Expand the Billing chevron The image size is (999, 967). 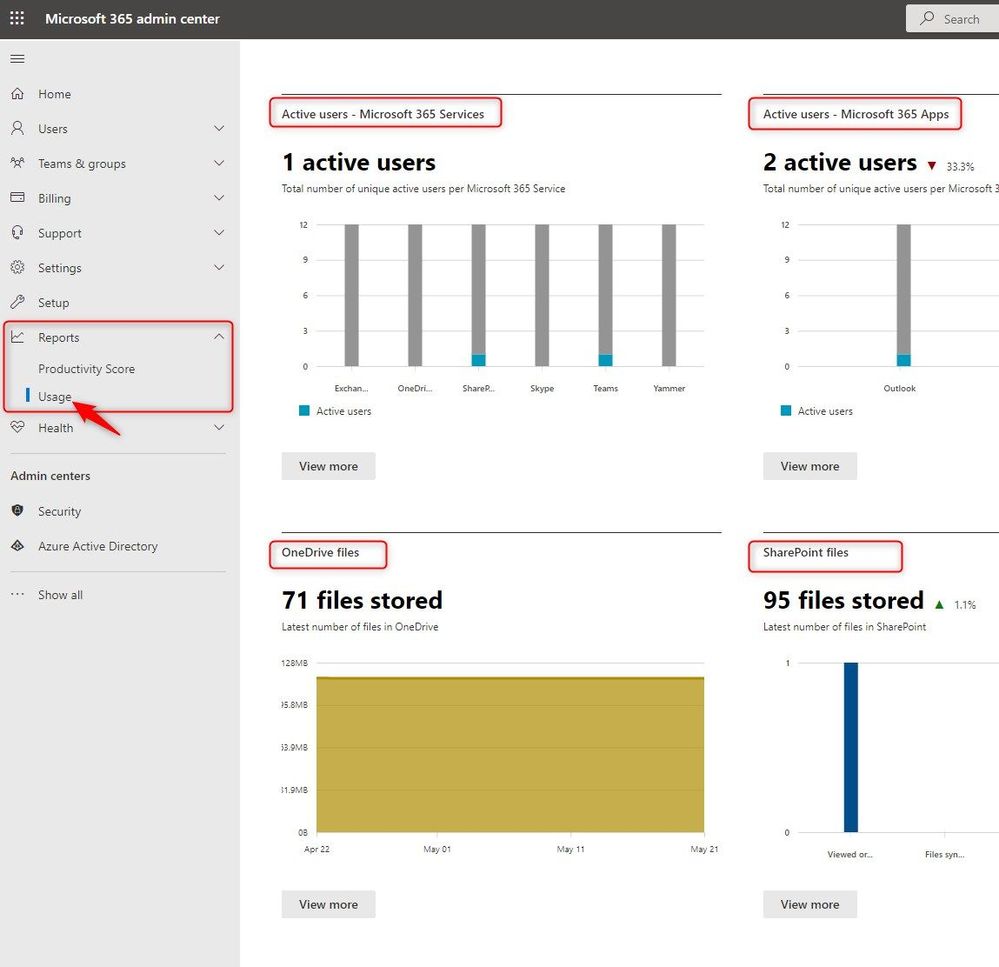219,198
